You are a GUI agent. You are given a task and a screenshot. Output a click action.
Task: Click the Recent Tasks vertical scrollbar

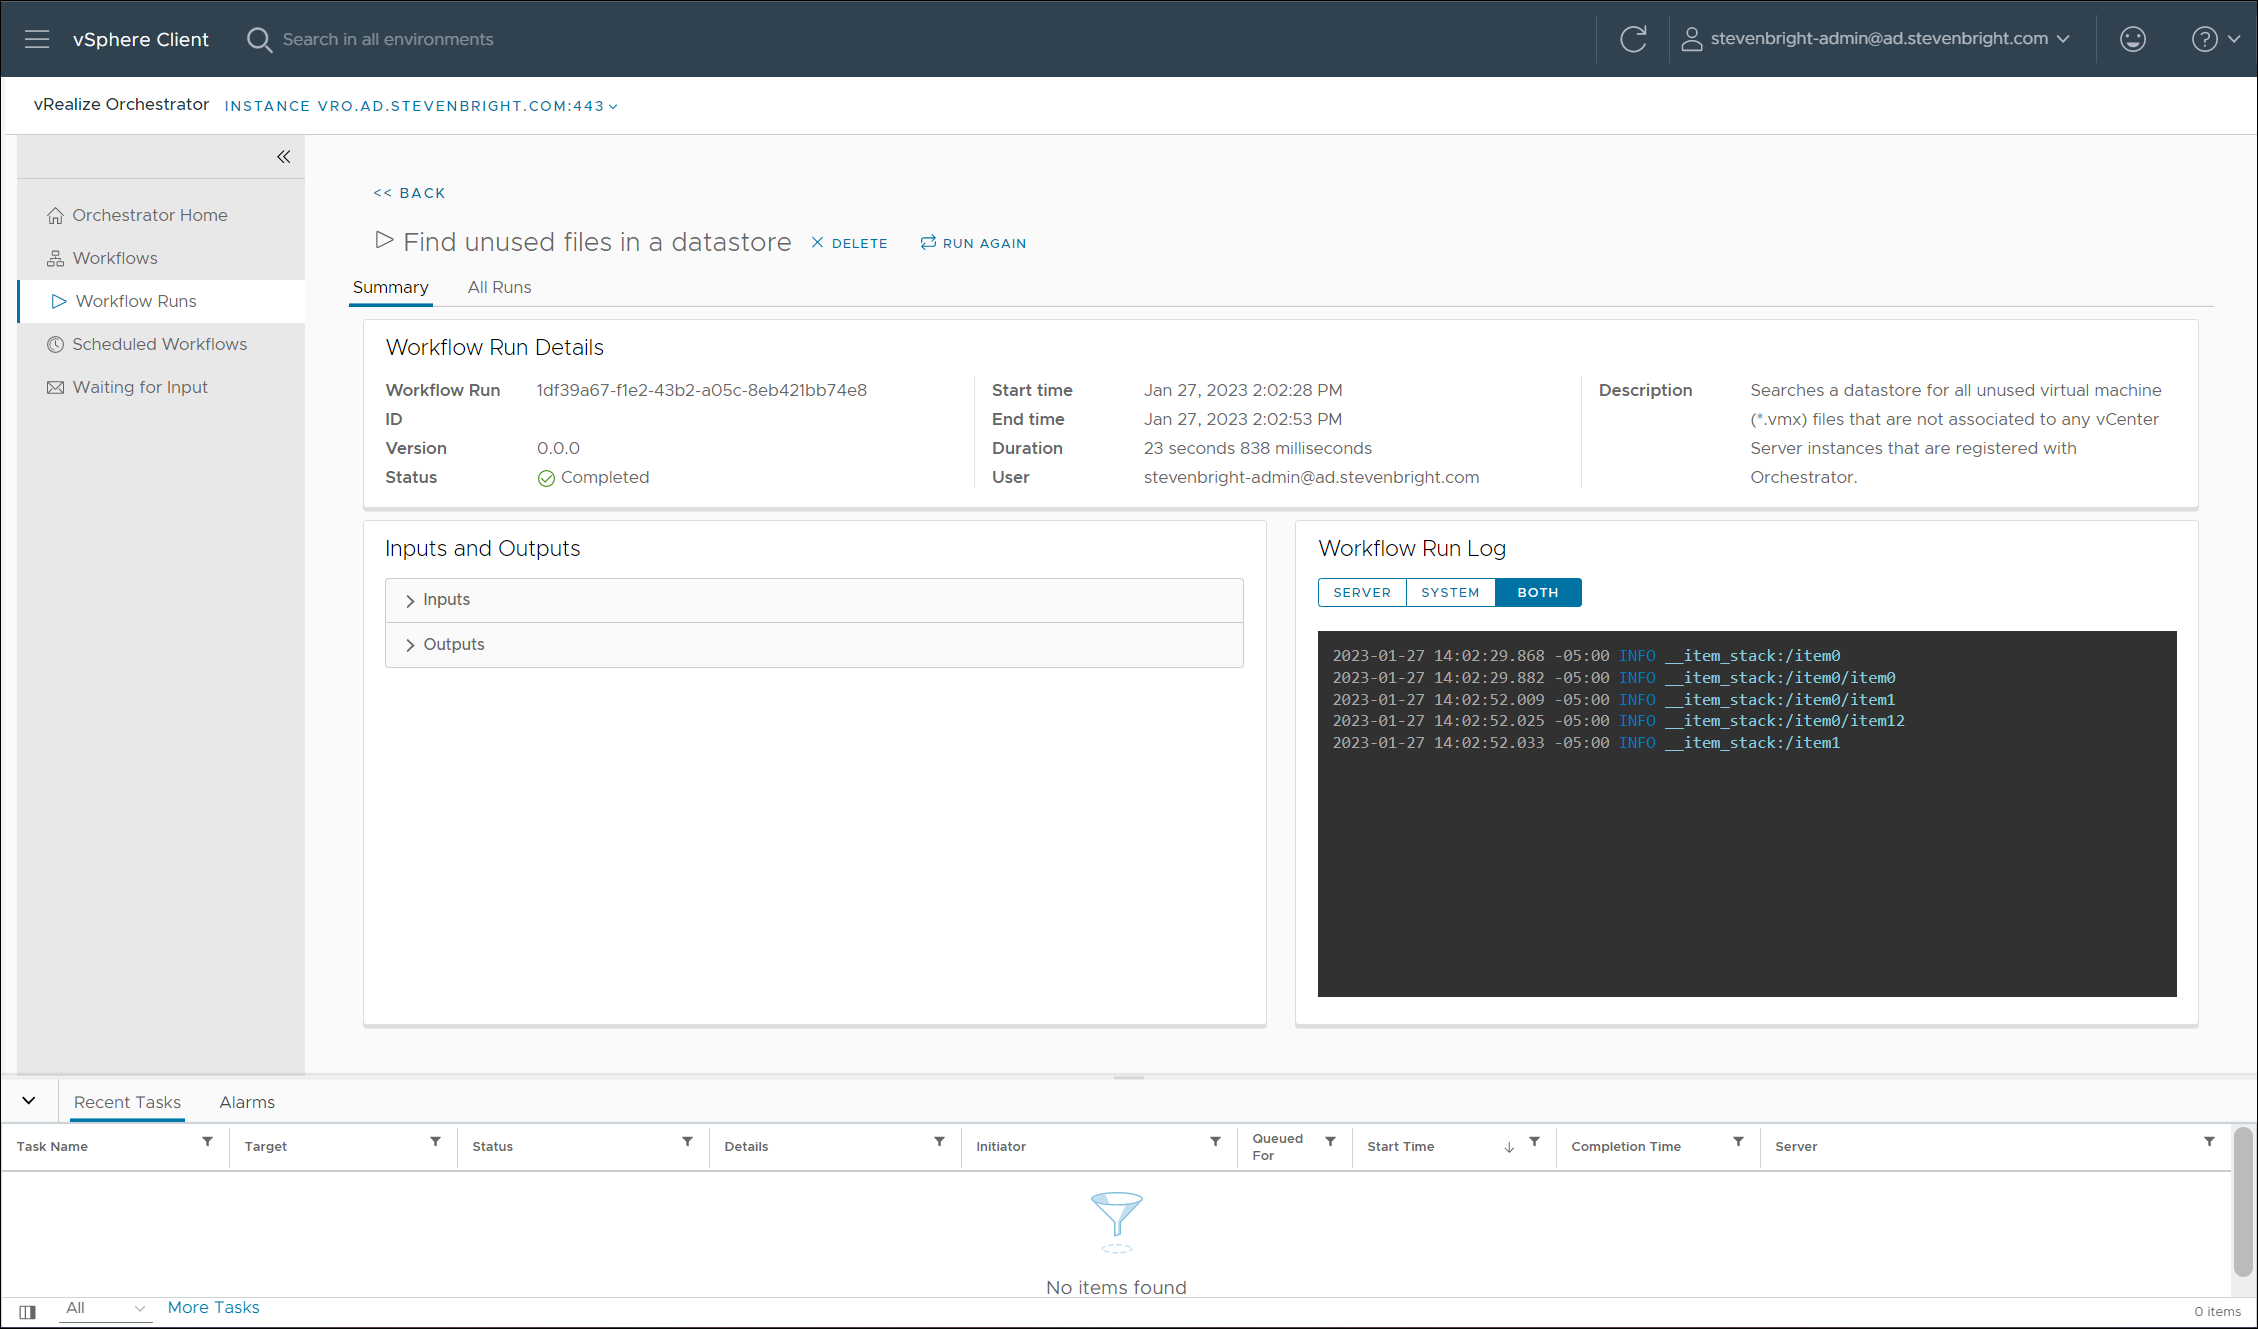coord(2243,1200)
